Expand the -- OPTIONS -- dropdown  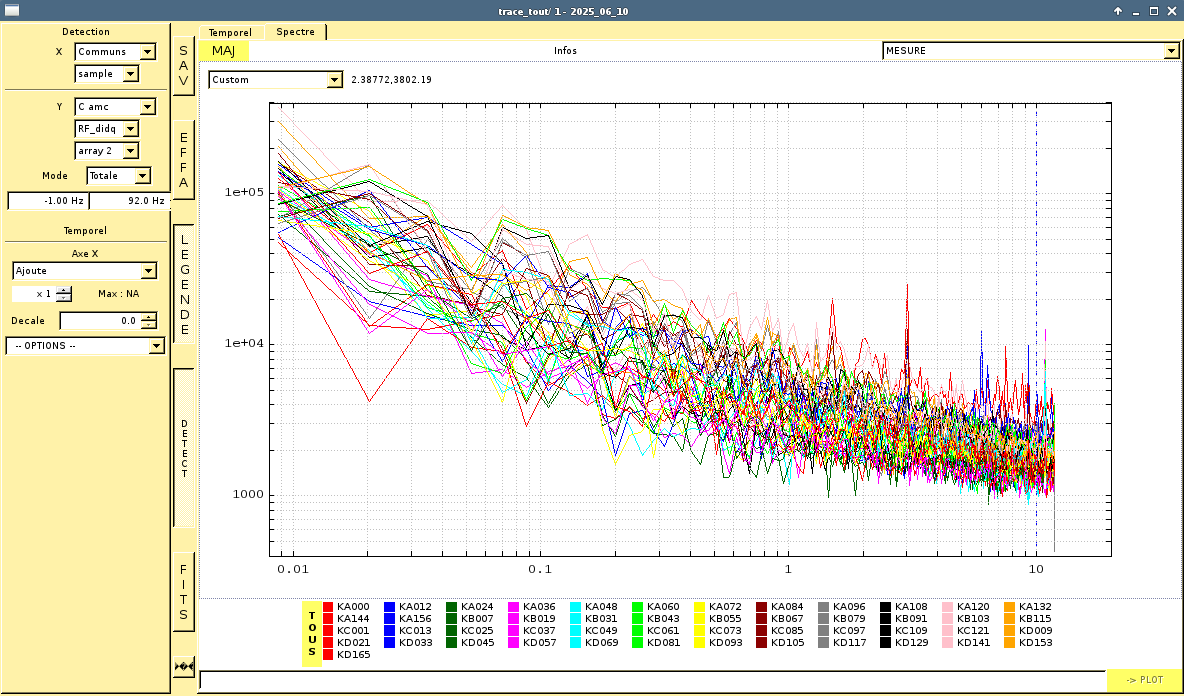point(85,346)
